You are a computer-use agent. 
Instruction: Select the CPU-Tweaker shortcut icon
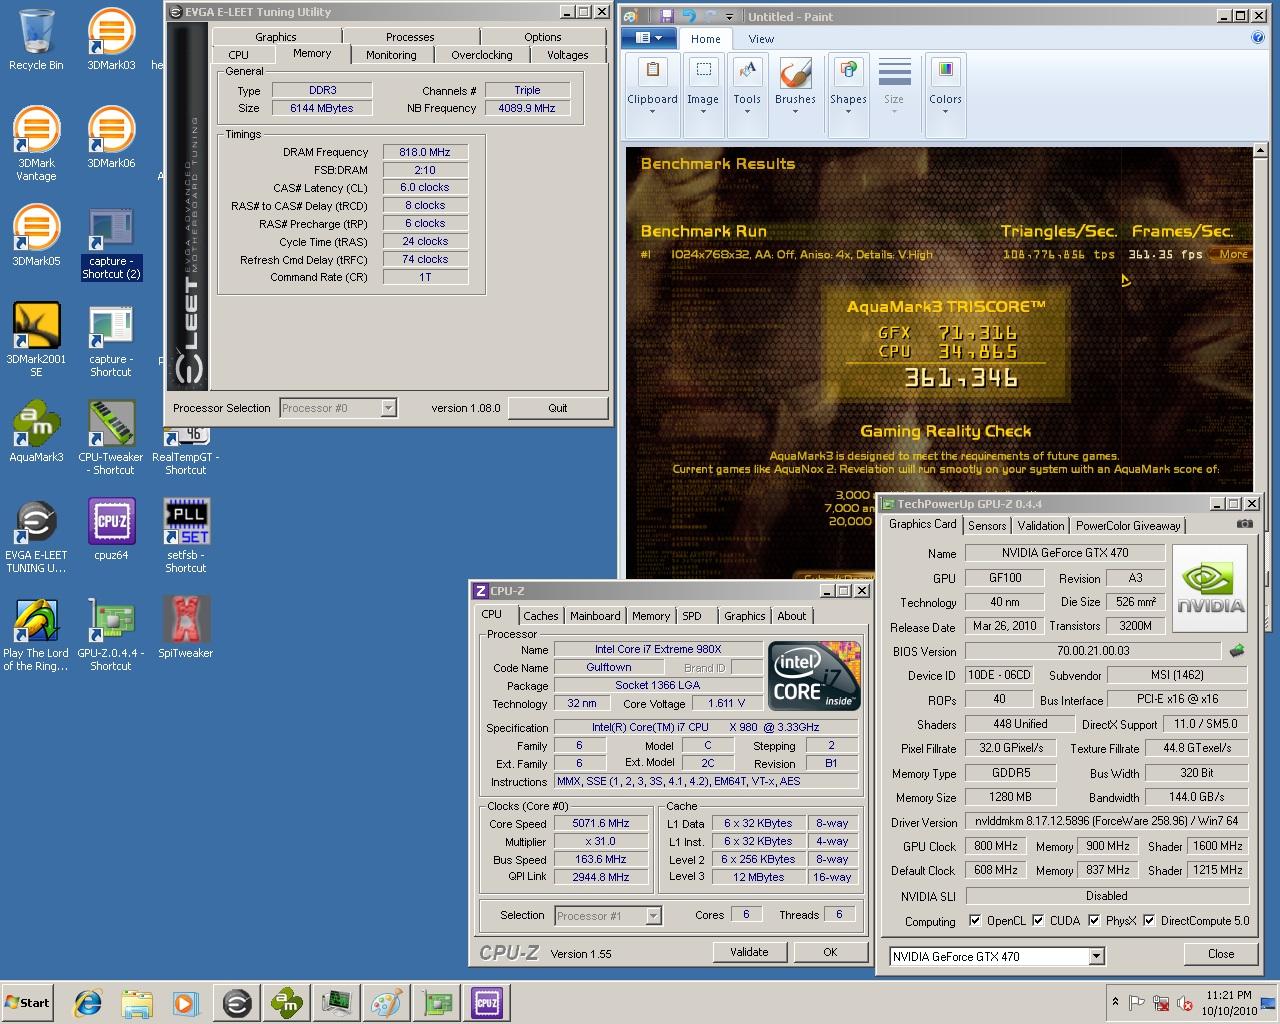click(111, 438)
